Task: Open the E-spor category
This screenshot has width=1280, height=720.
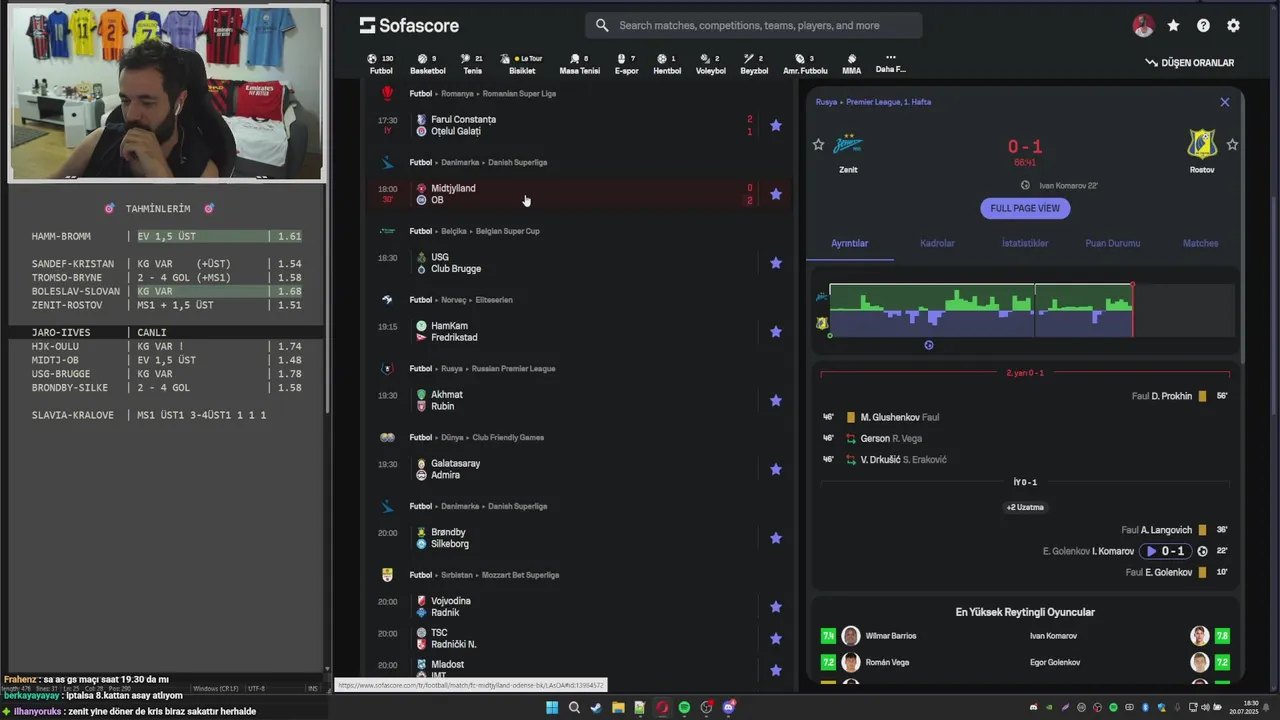Action: 626,64
